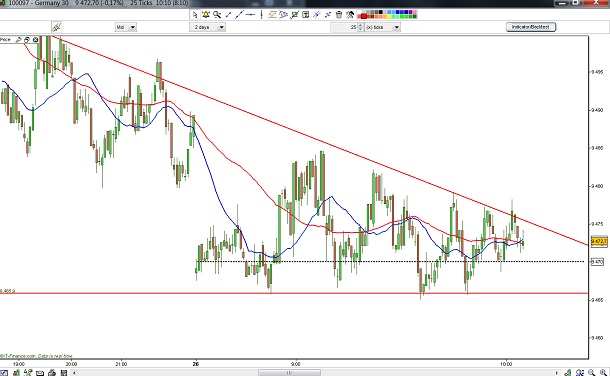
Task: Pick the channel drawing tool
Action: [272, 15]
